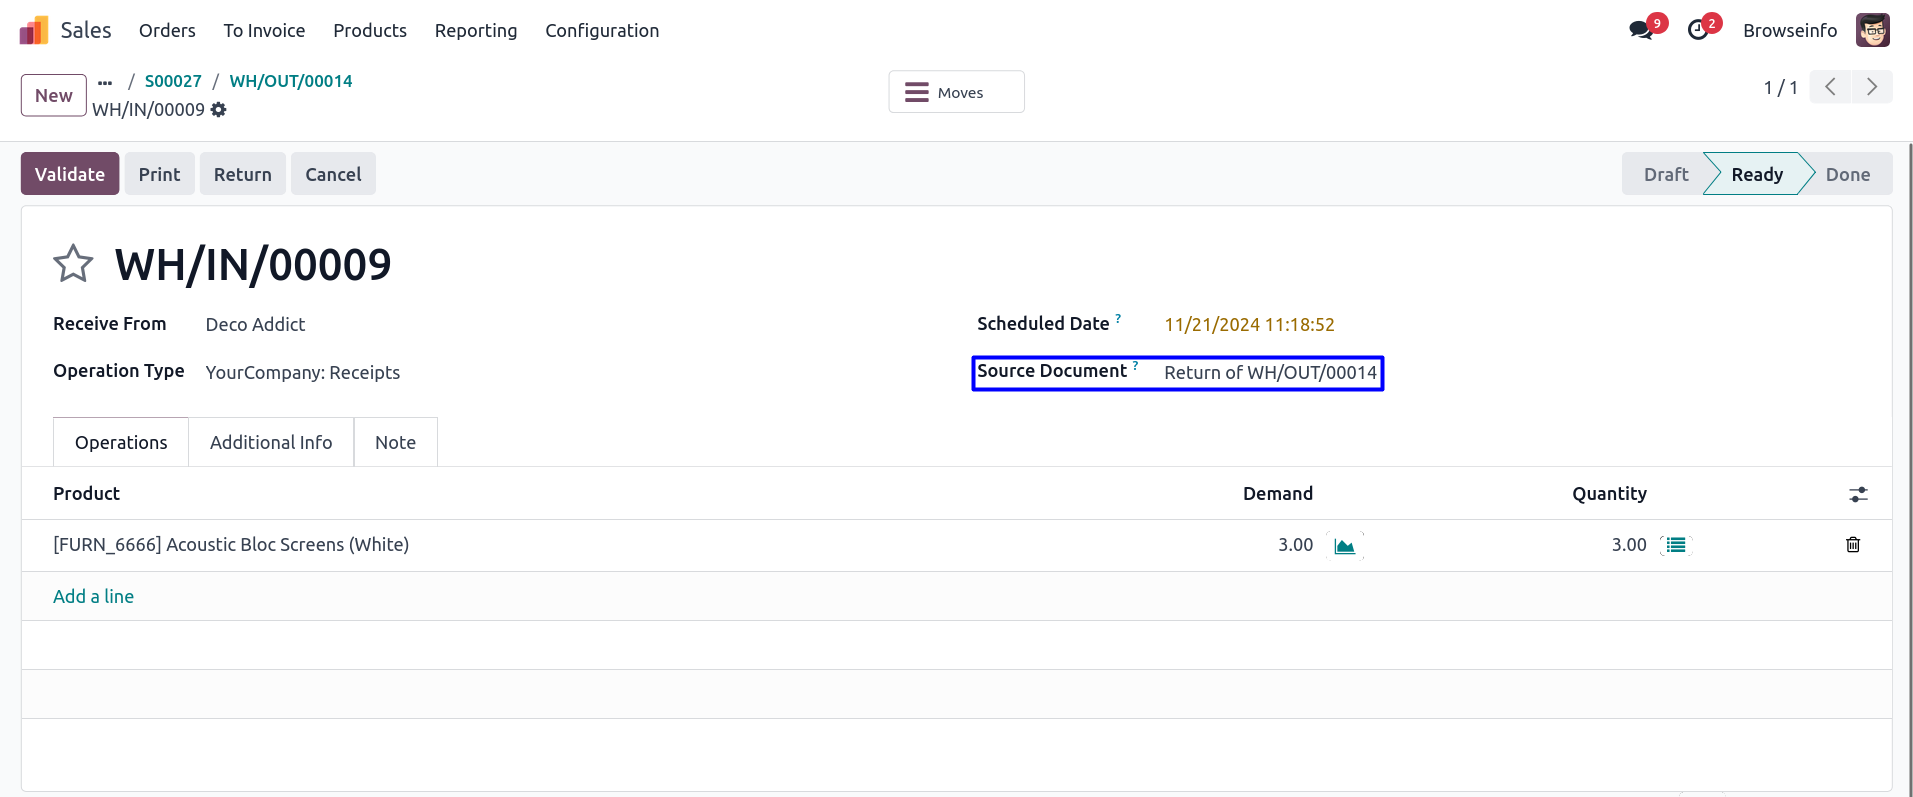Delete the Acoustic Bloc Screens line
This screenshot has height=797, width=1913.
[x=1853, y=545]
